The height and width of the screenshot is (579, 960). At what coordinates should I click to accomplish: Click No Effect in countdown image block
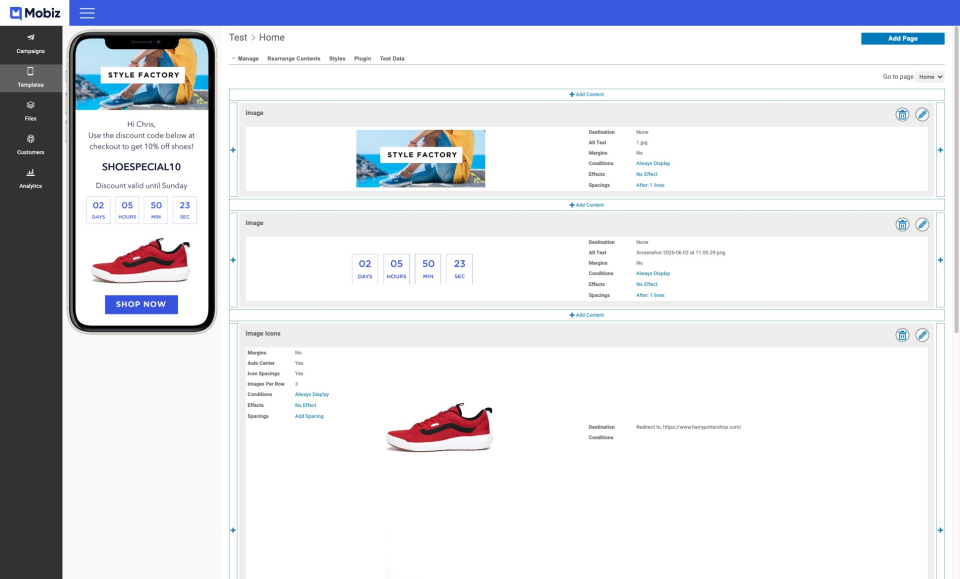pos(647,285)
